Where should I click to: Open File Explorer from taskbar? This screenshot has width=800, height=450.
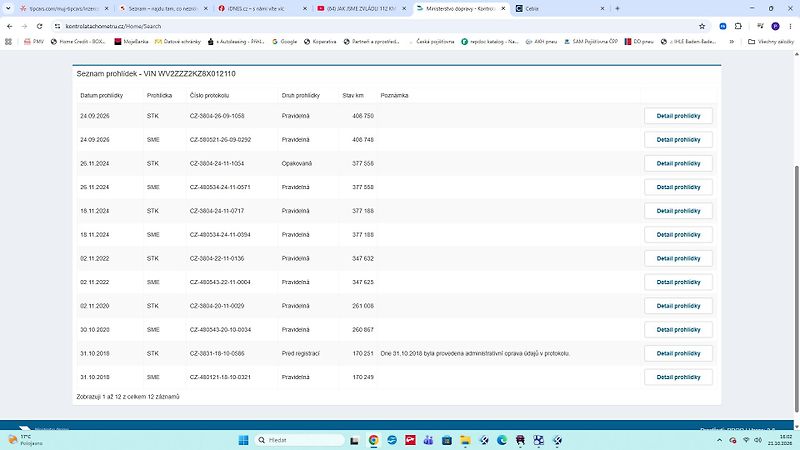pos(465,440)
